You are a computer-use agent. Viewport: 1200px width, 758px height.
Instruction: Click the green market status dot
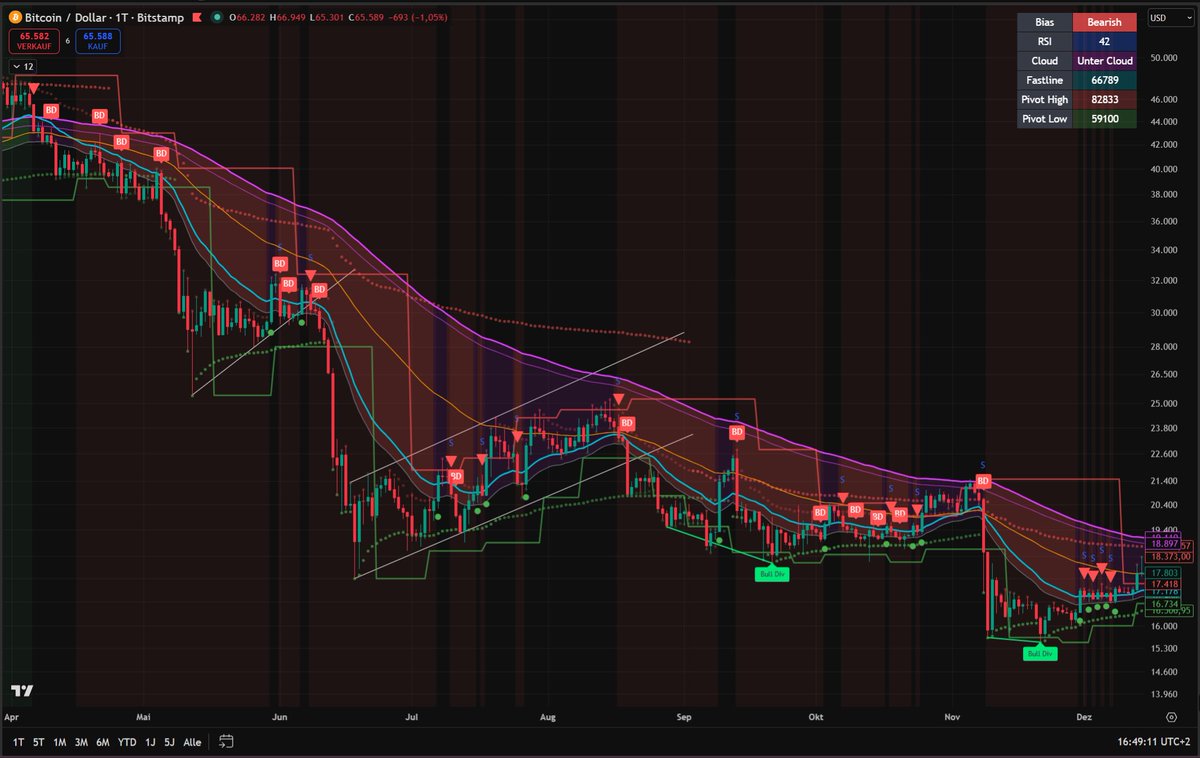coord(217,17)
